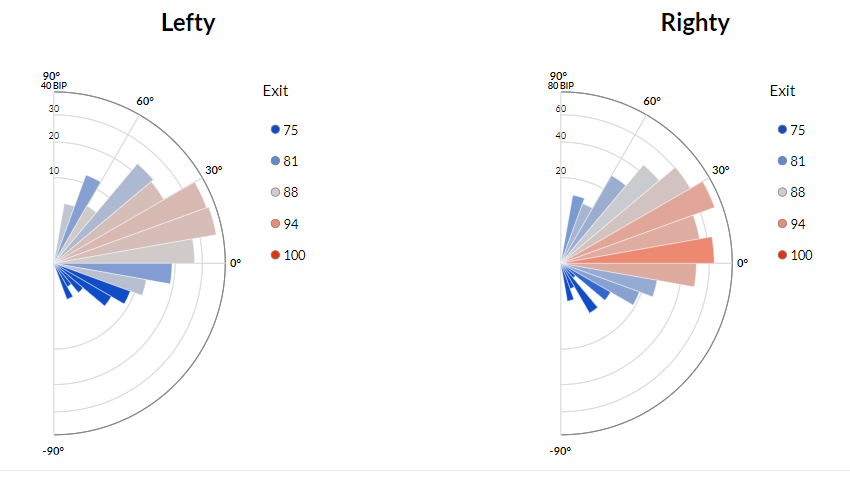The width and height of the screenshot is (850, 488).
Task: Select the red 100 dot in Lefty legend
Action: (x=275, y=255)
